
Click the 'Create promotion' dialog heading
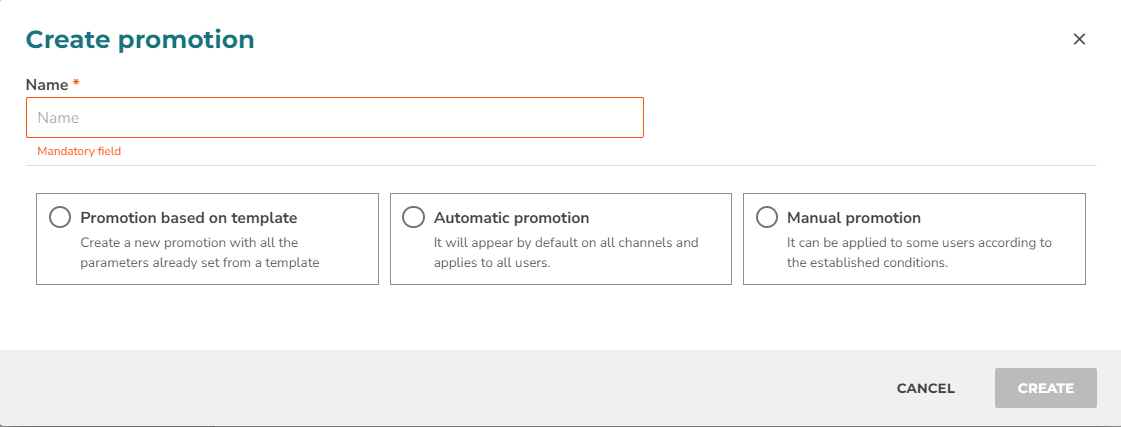140,39
